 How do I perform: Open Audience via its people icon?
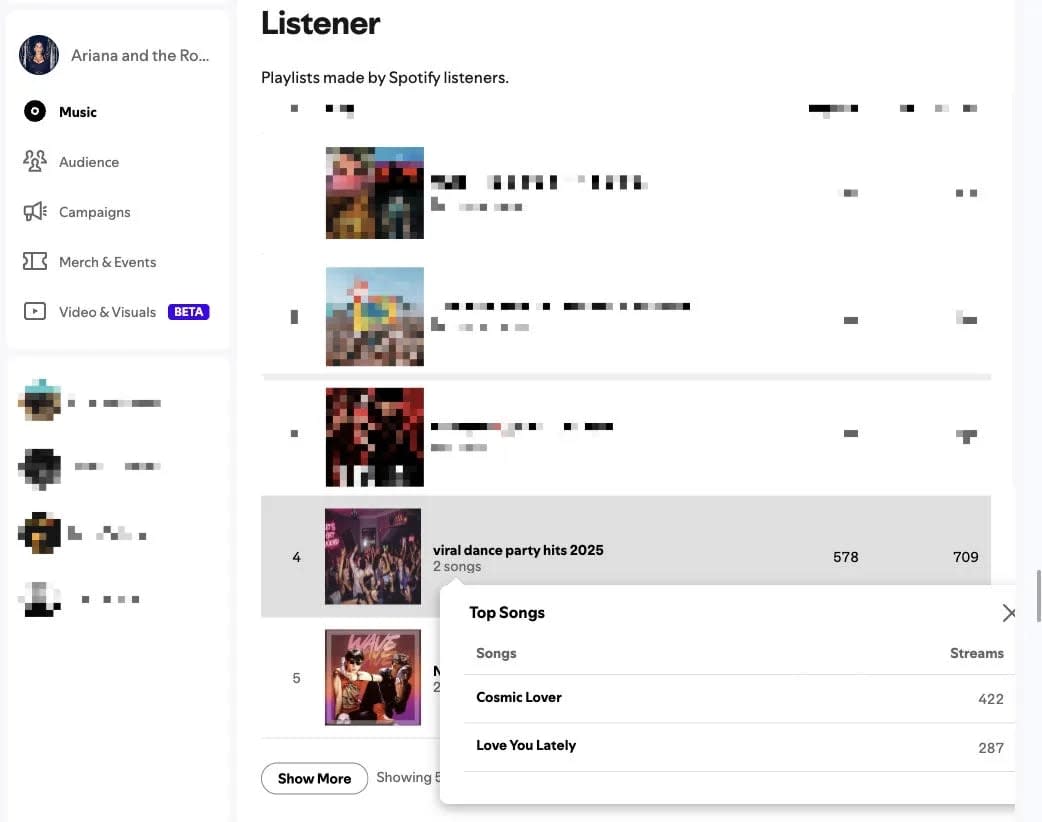(35, 161)
